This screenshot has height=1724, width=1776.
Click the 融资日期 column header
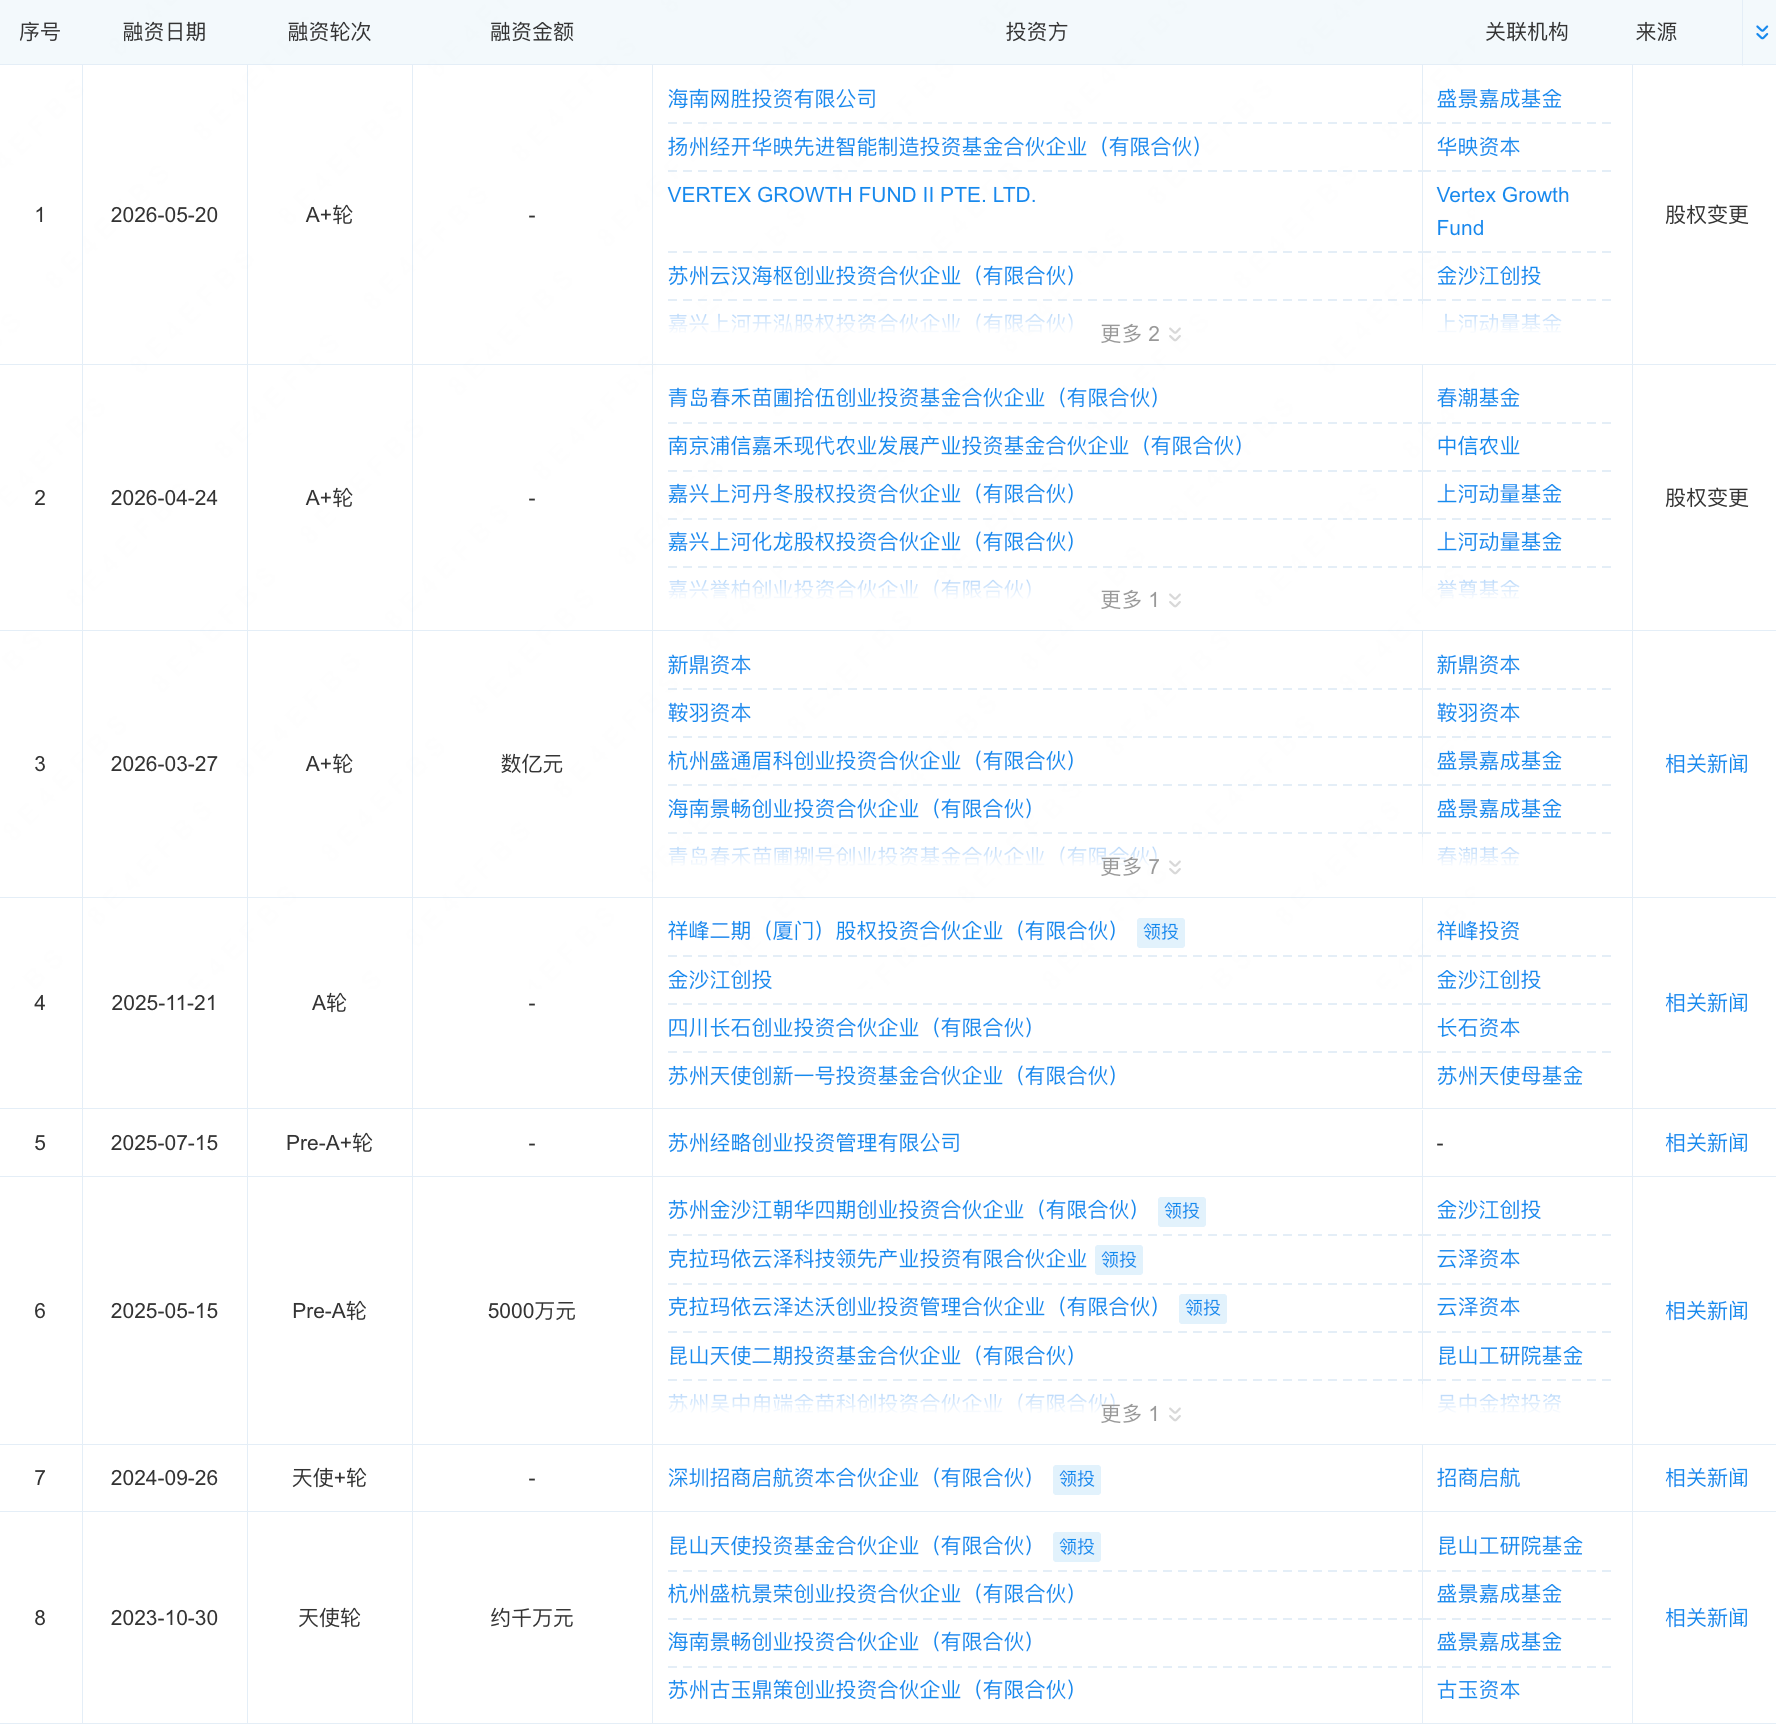pos(164,32)
